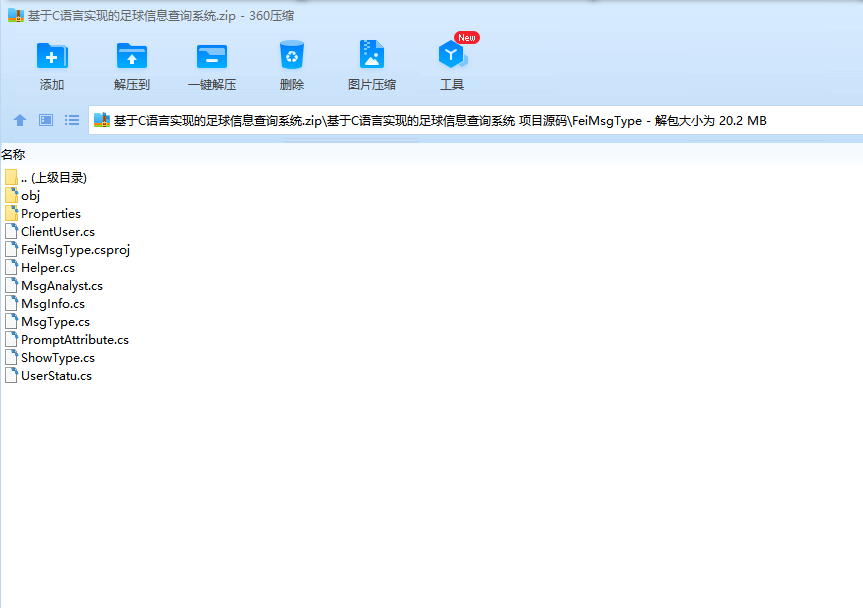This screenshot has height=608, width=863.
Task: Select the ClientUser.cs file
Action: coord(58,232)
